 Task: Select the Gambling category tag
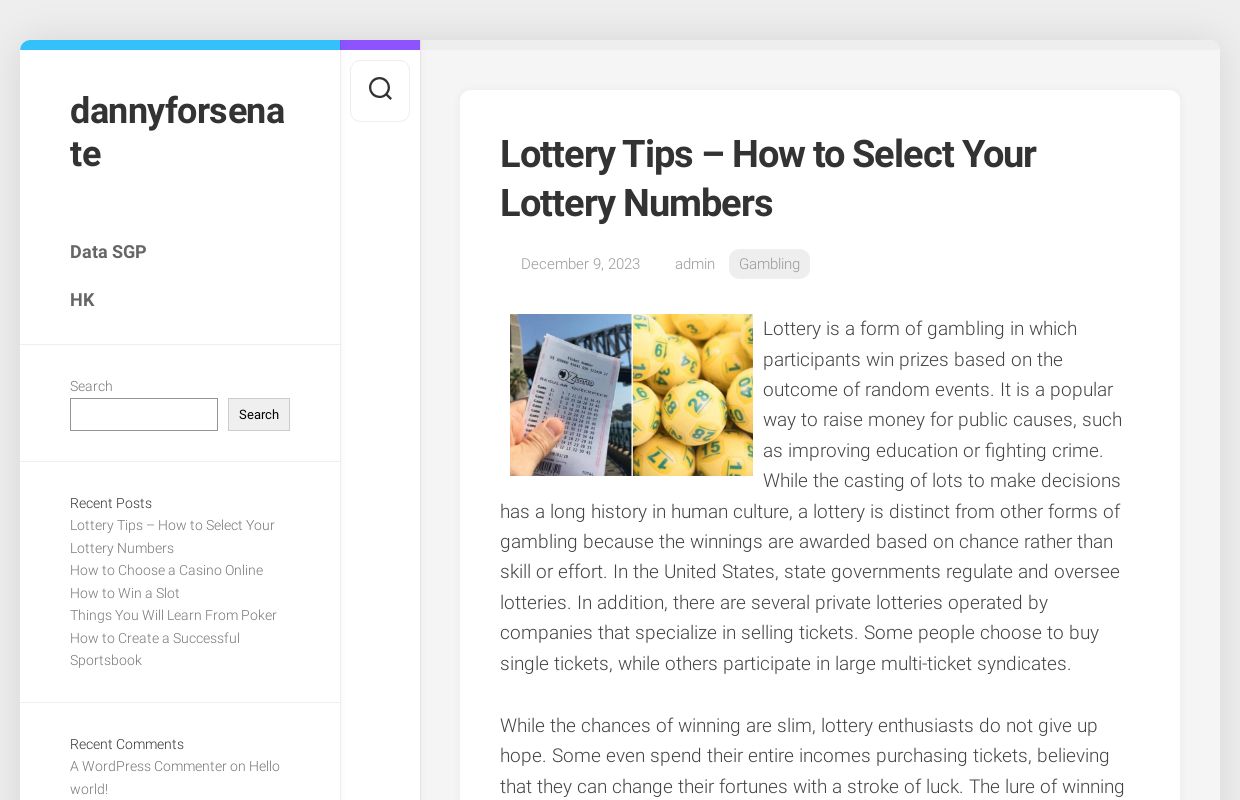pos(769,264)
